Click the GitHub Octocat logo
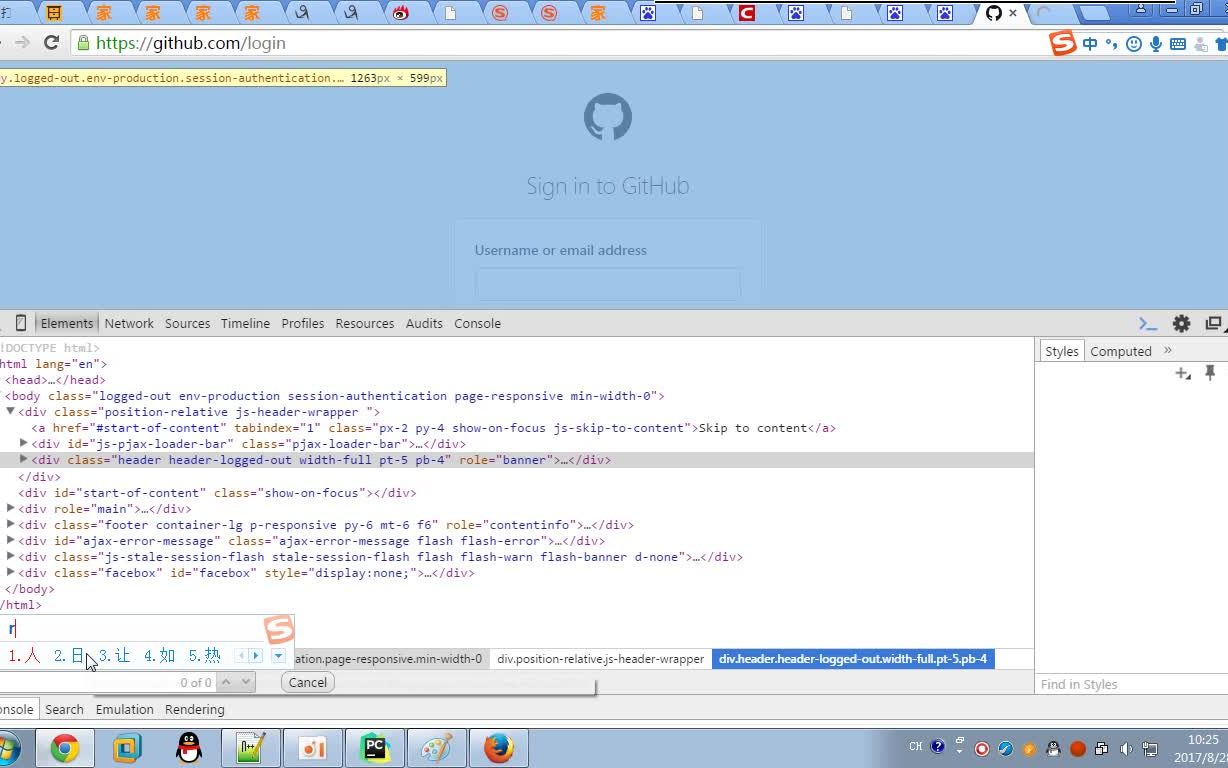The width and height of the screenshot is (1228, 768). 607,117
